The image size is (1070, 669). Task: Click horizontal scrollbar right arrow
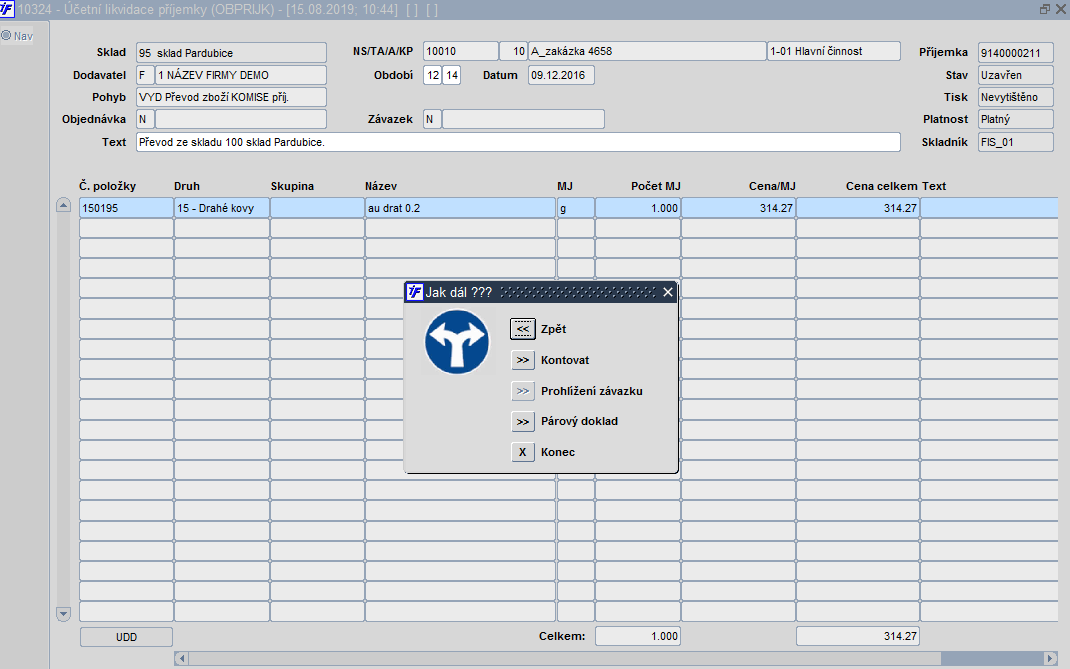pyautogui.click(x=1051, y=659)
